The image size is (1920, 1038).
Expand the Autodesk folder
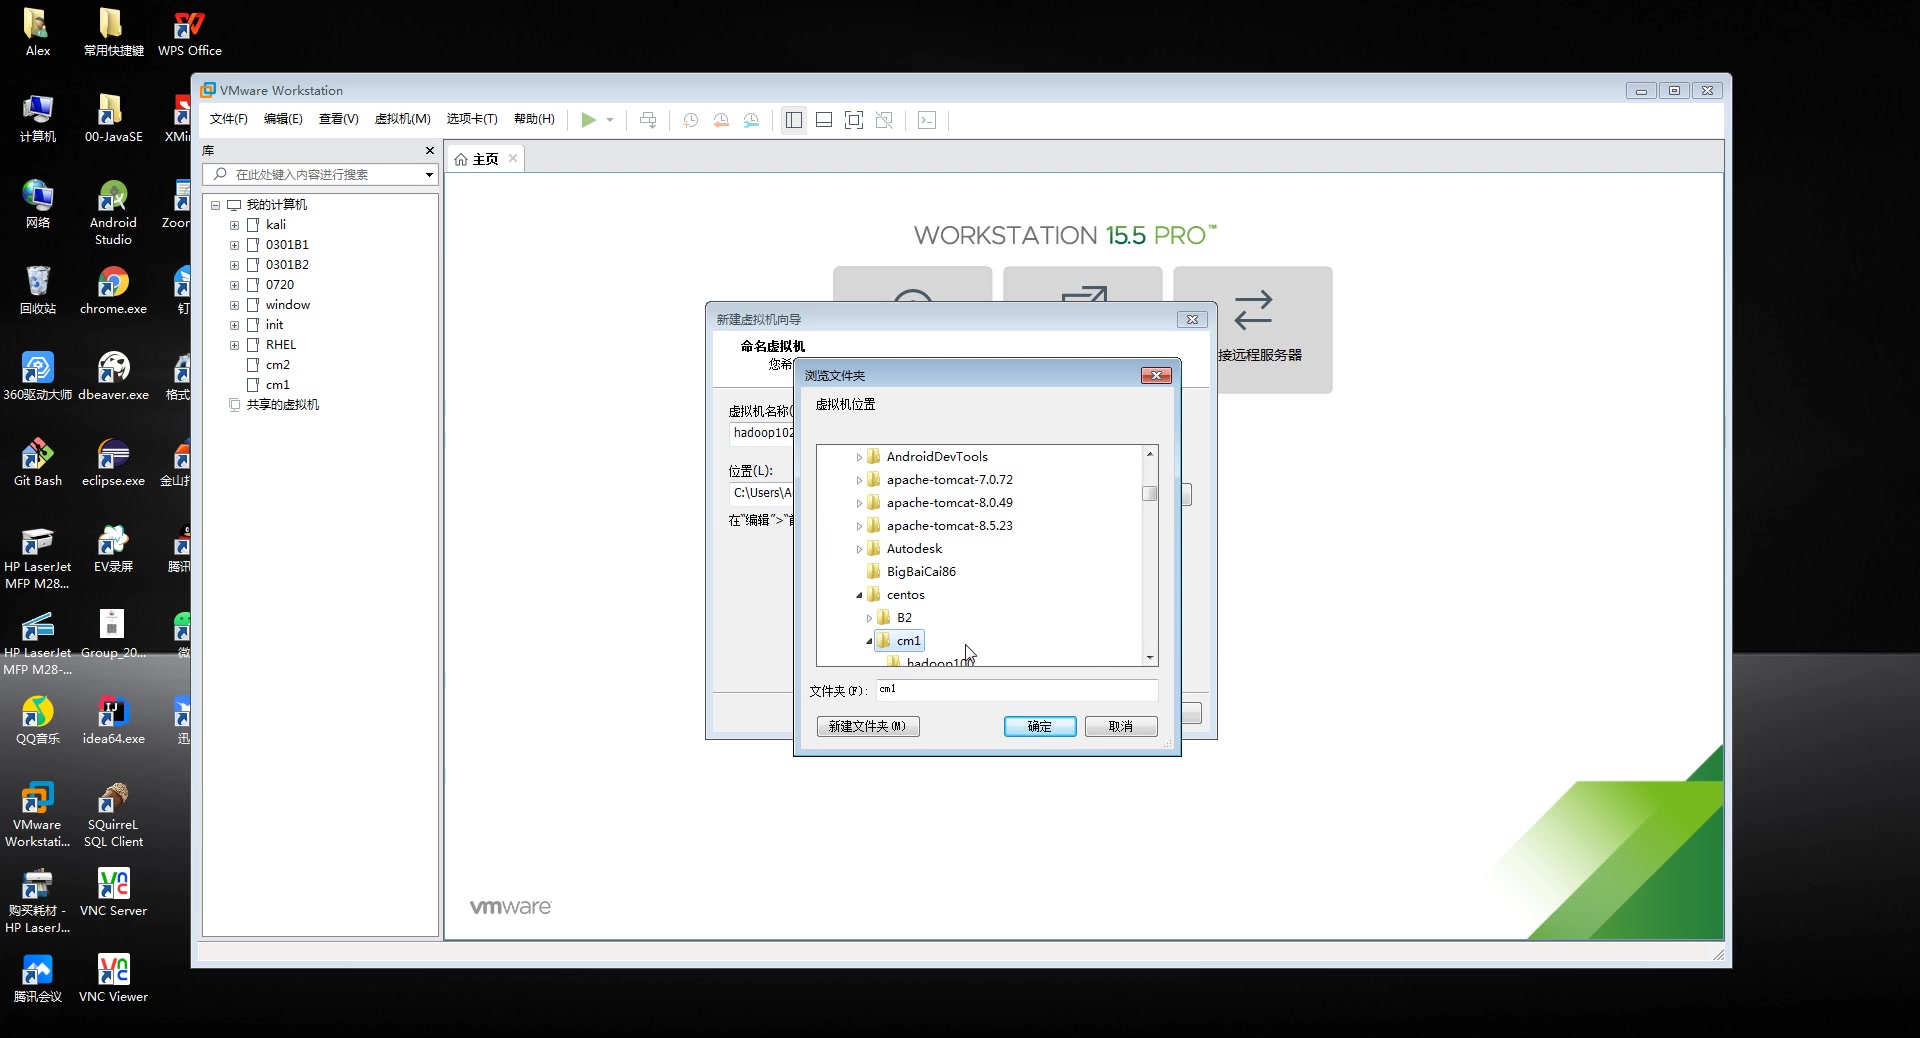point(859,549)
